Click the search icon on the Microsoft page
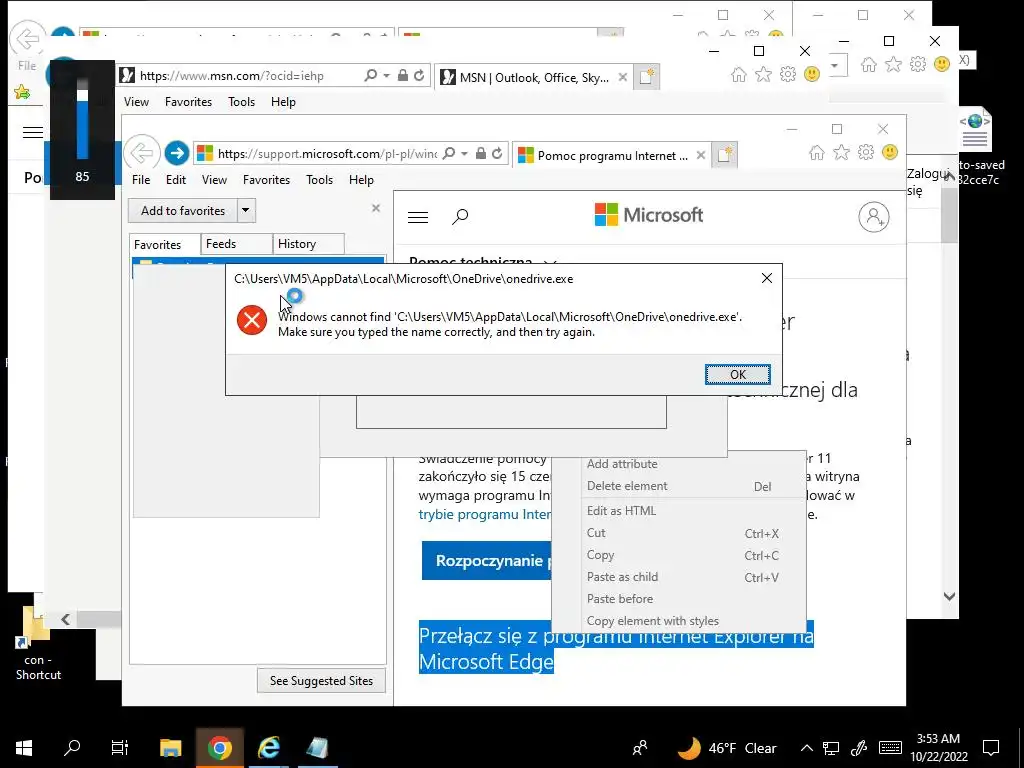Image resolution: width=1024 pixels, height=768 pixels. pos(460,216)
